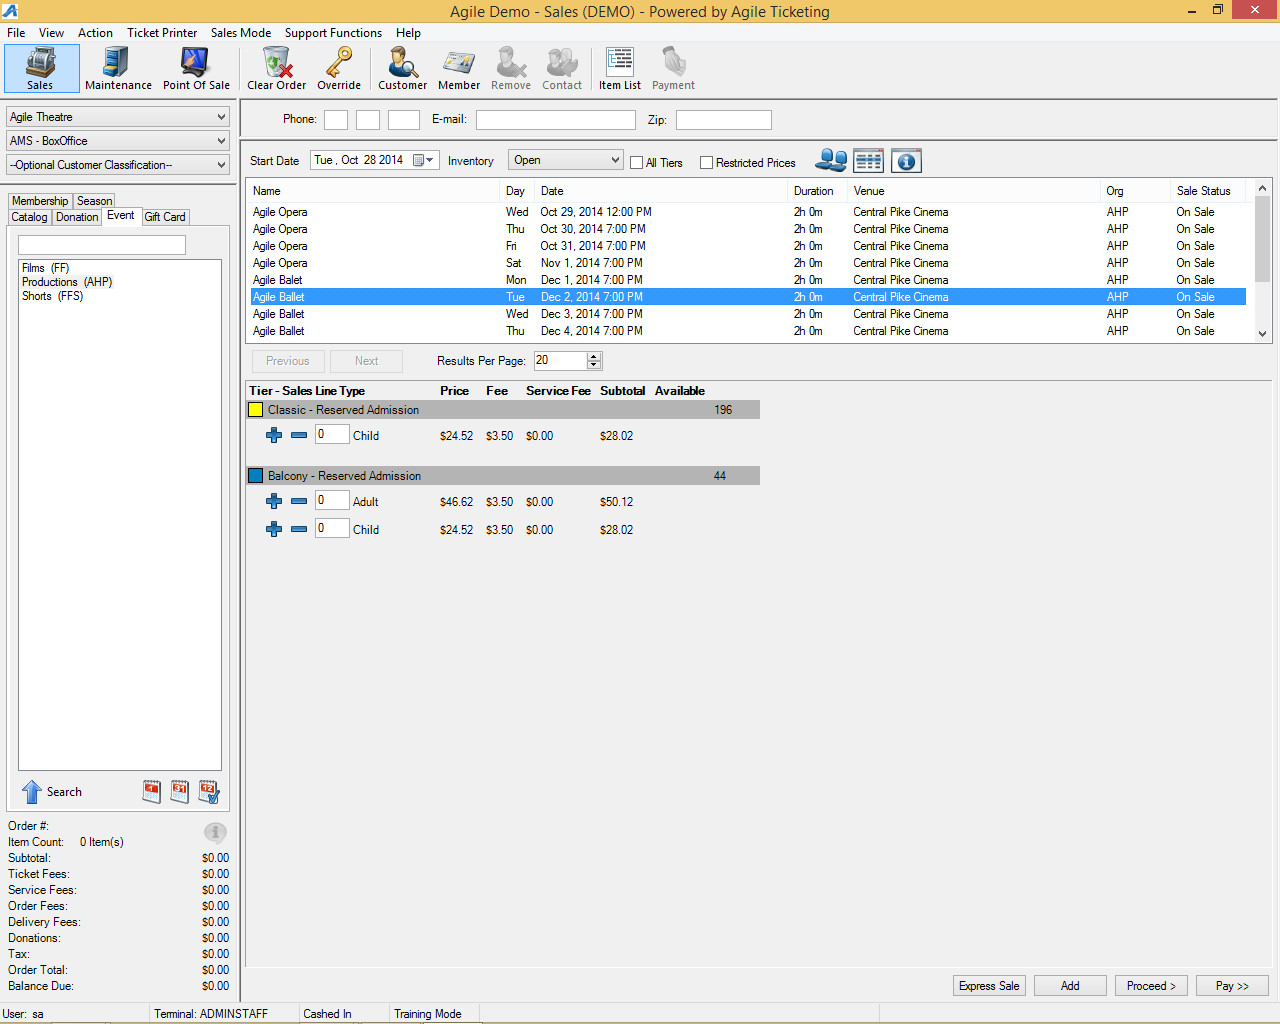
Task: Click the Remove customer icon
Action: tap(511, 68)
